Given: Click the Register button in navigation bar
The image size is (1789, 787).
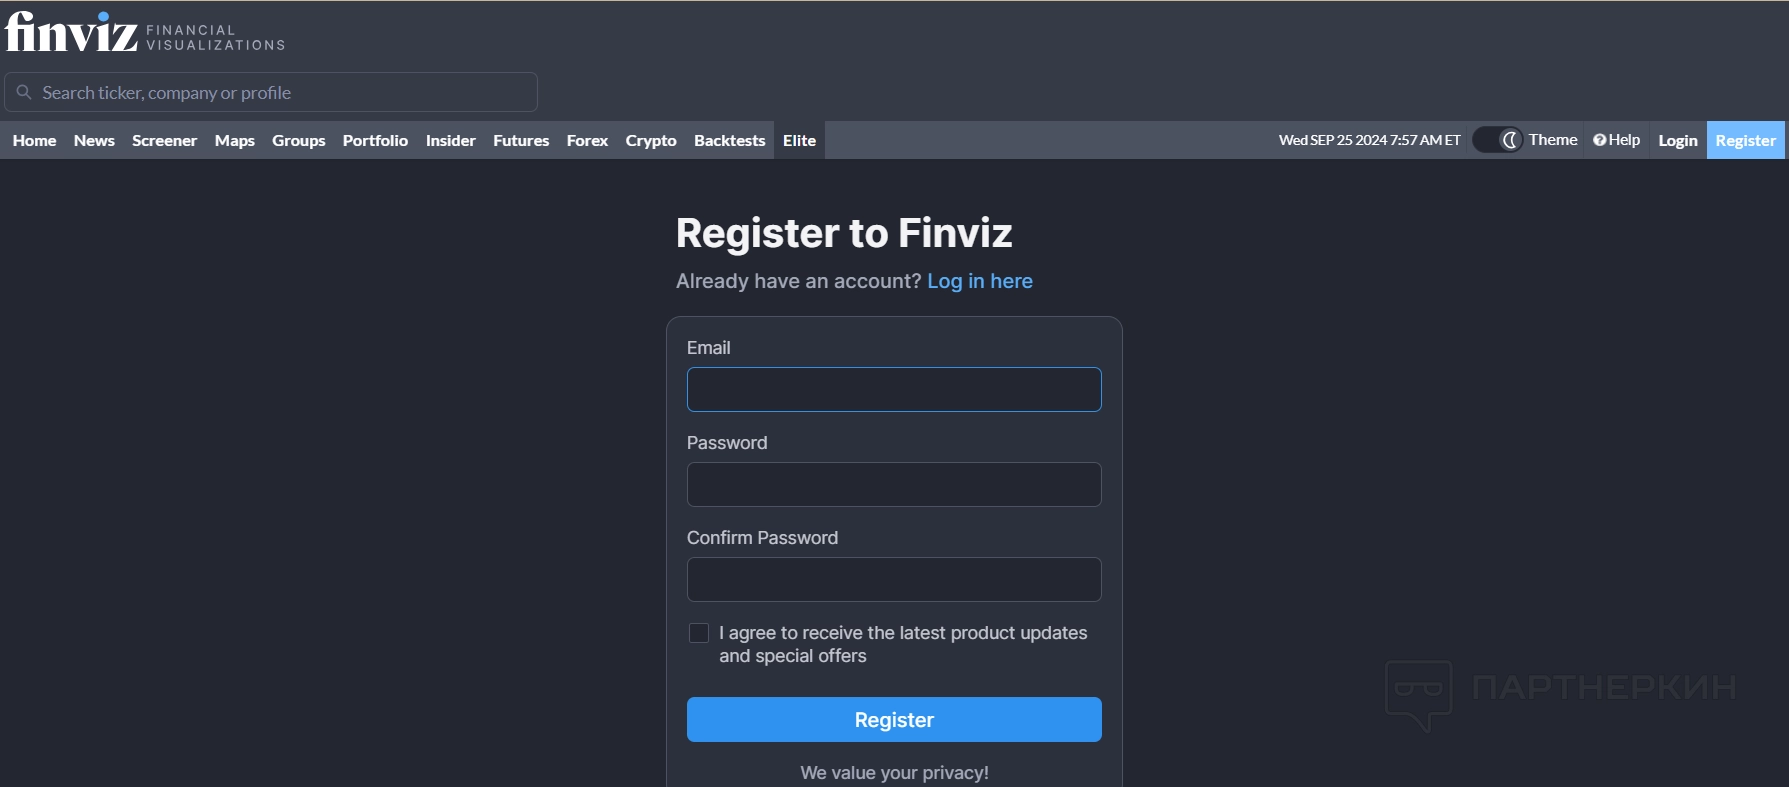Looking at the screenshot, I should pos(1745,140).
